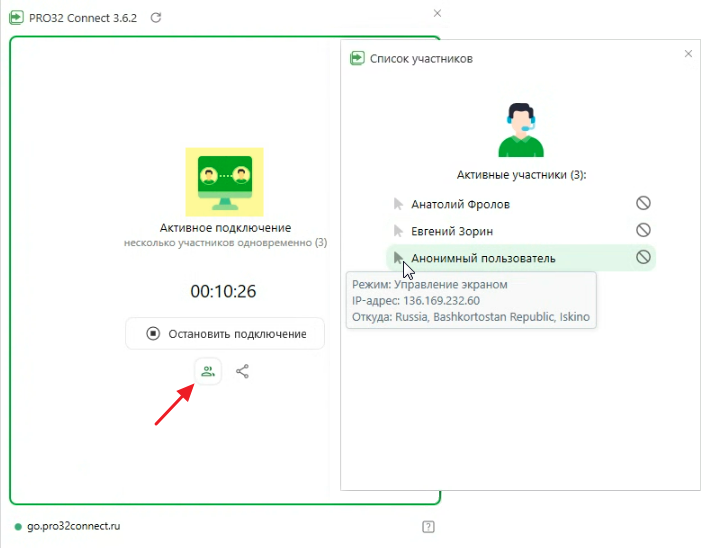Block participant Анатолий Фролов
Screen dimensions: 701x548
[643, 204]
